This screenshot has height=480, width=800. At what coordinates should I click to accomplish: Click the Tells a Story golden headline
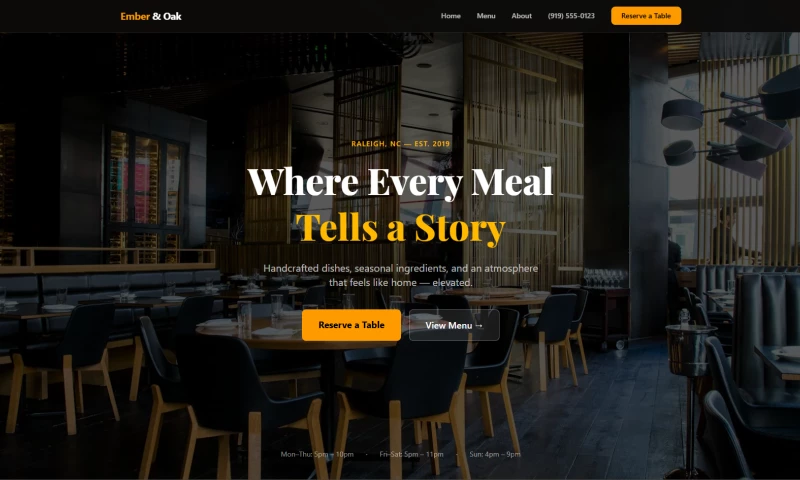pos(401,228)
